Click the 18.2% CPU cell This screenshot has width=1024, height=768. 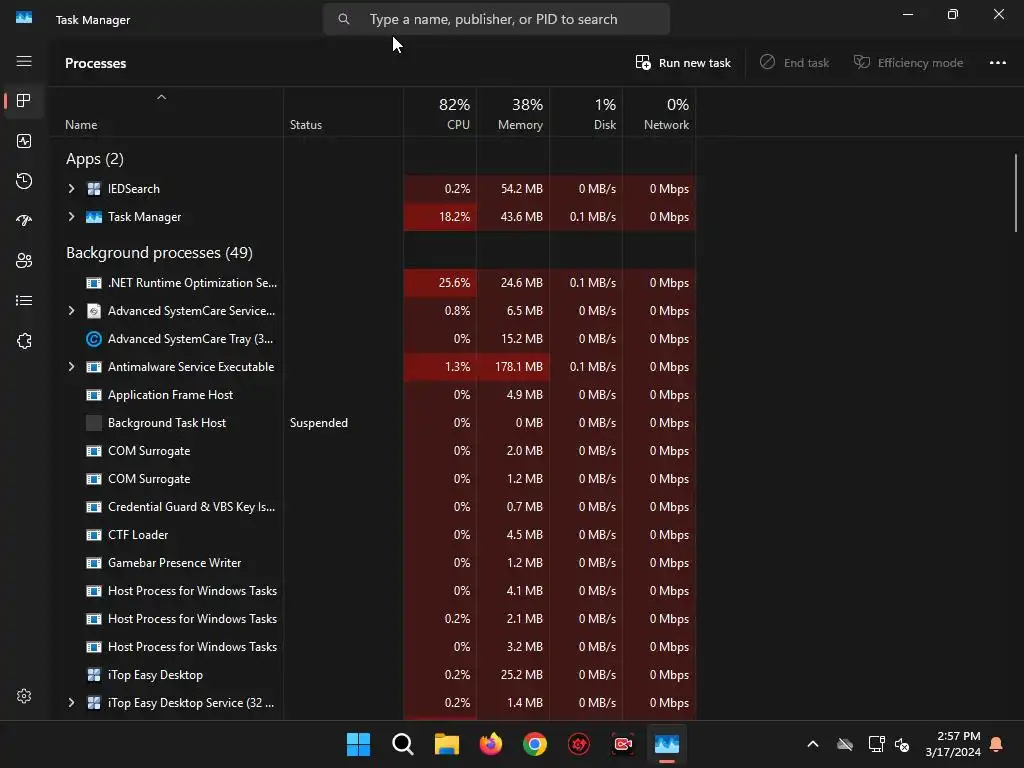tap(440, 217)
